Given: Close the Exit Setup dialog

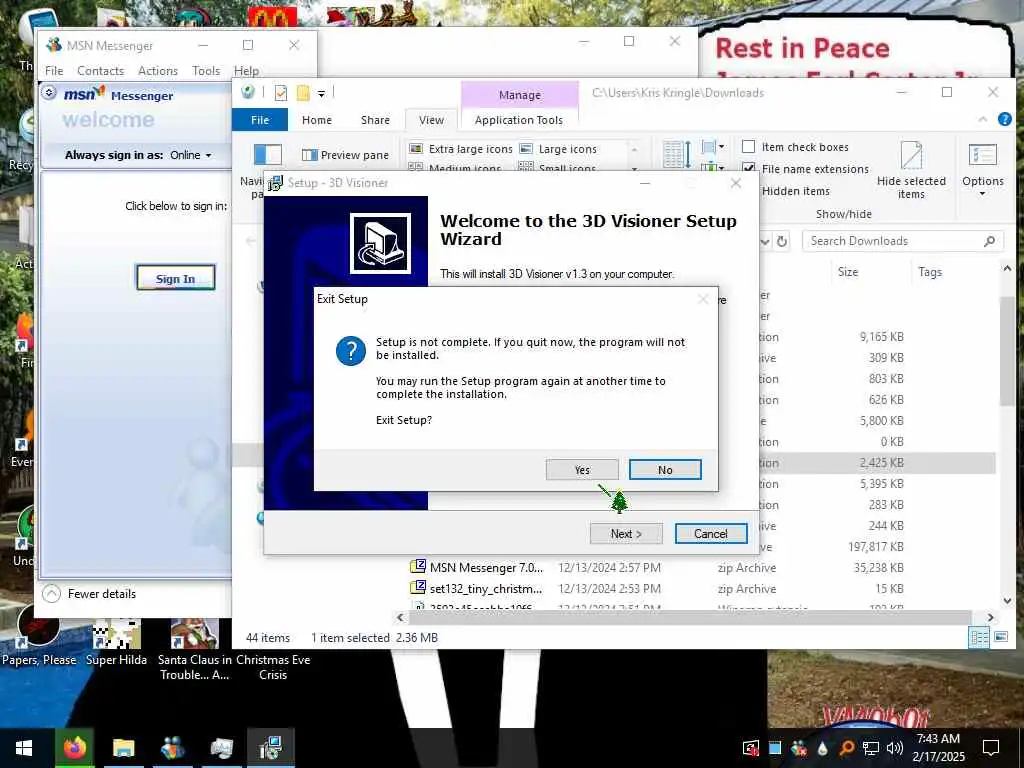Looking at the screenshot, I should tap(703, 299).
